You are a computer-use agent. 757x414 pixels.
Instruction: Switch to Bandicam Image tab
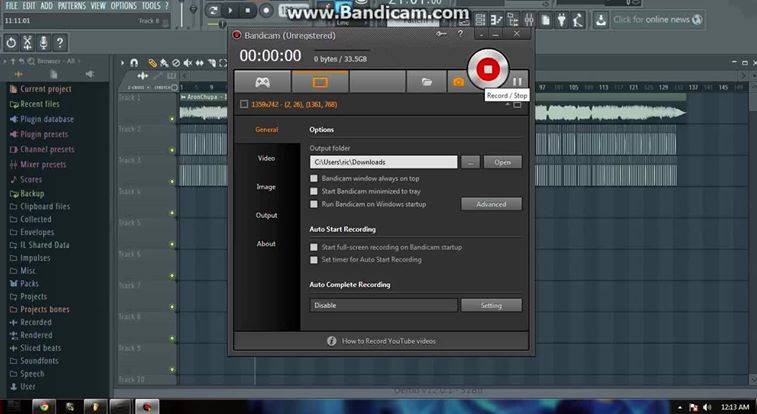(x=266, y=187)
